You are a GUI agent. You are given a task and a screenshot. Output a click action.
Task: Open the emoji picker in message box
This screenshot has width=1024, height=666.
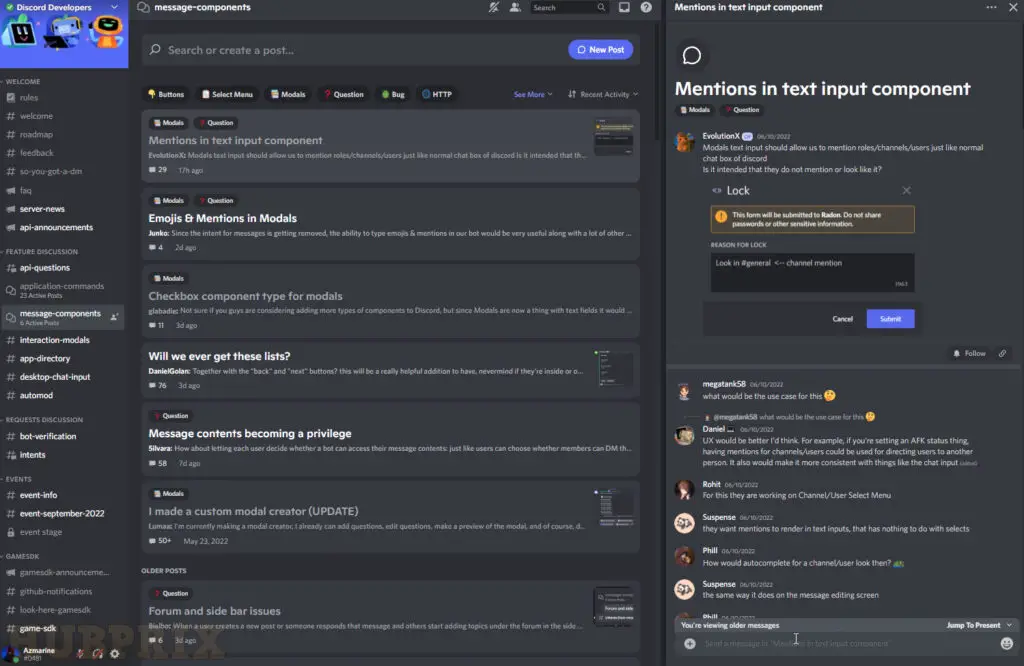(x=1006, y=644)
